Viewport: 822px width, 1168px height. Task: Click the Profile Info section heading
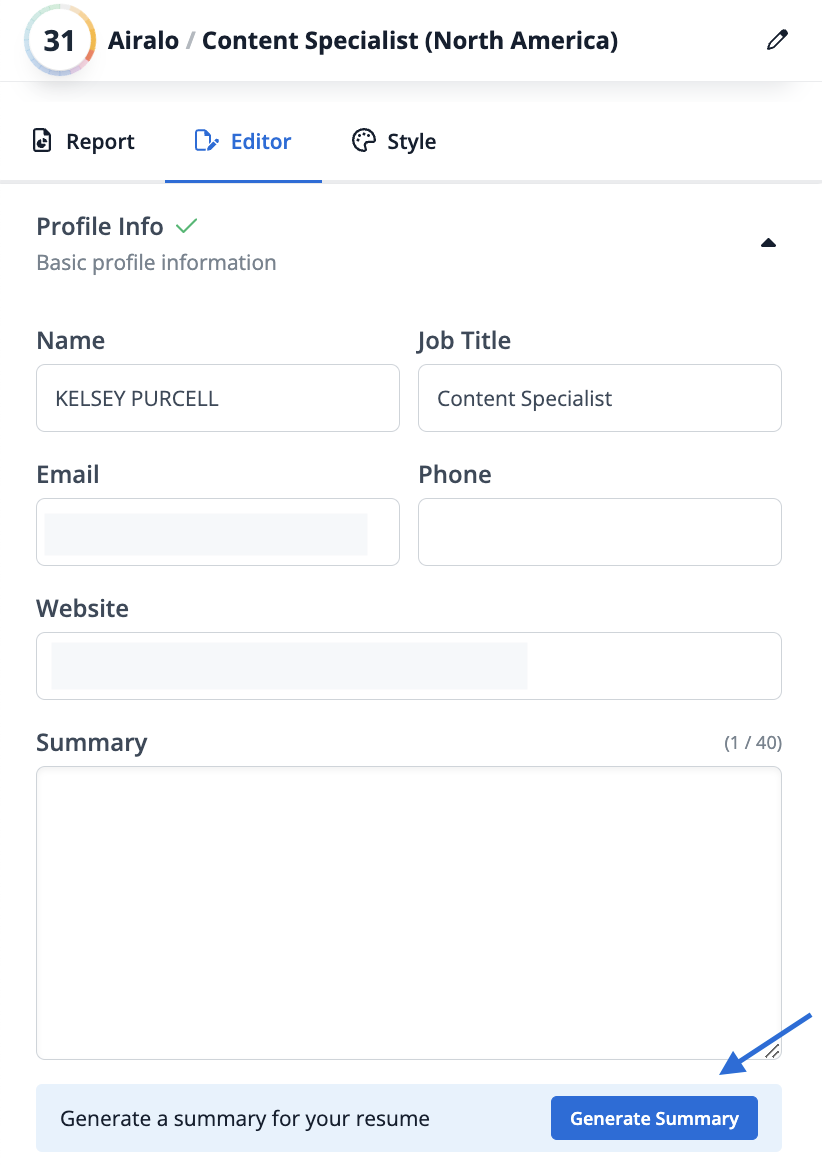coord(100,226)
